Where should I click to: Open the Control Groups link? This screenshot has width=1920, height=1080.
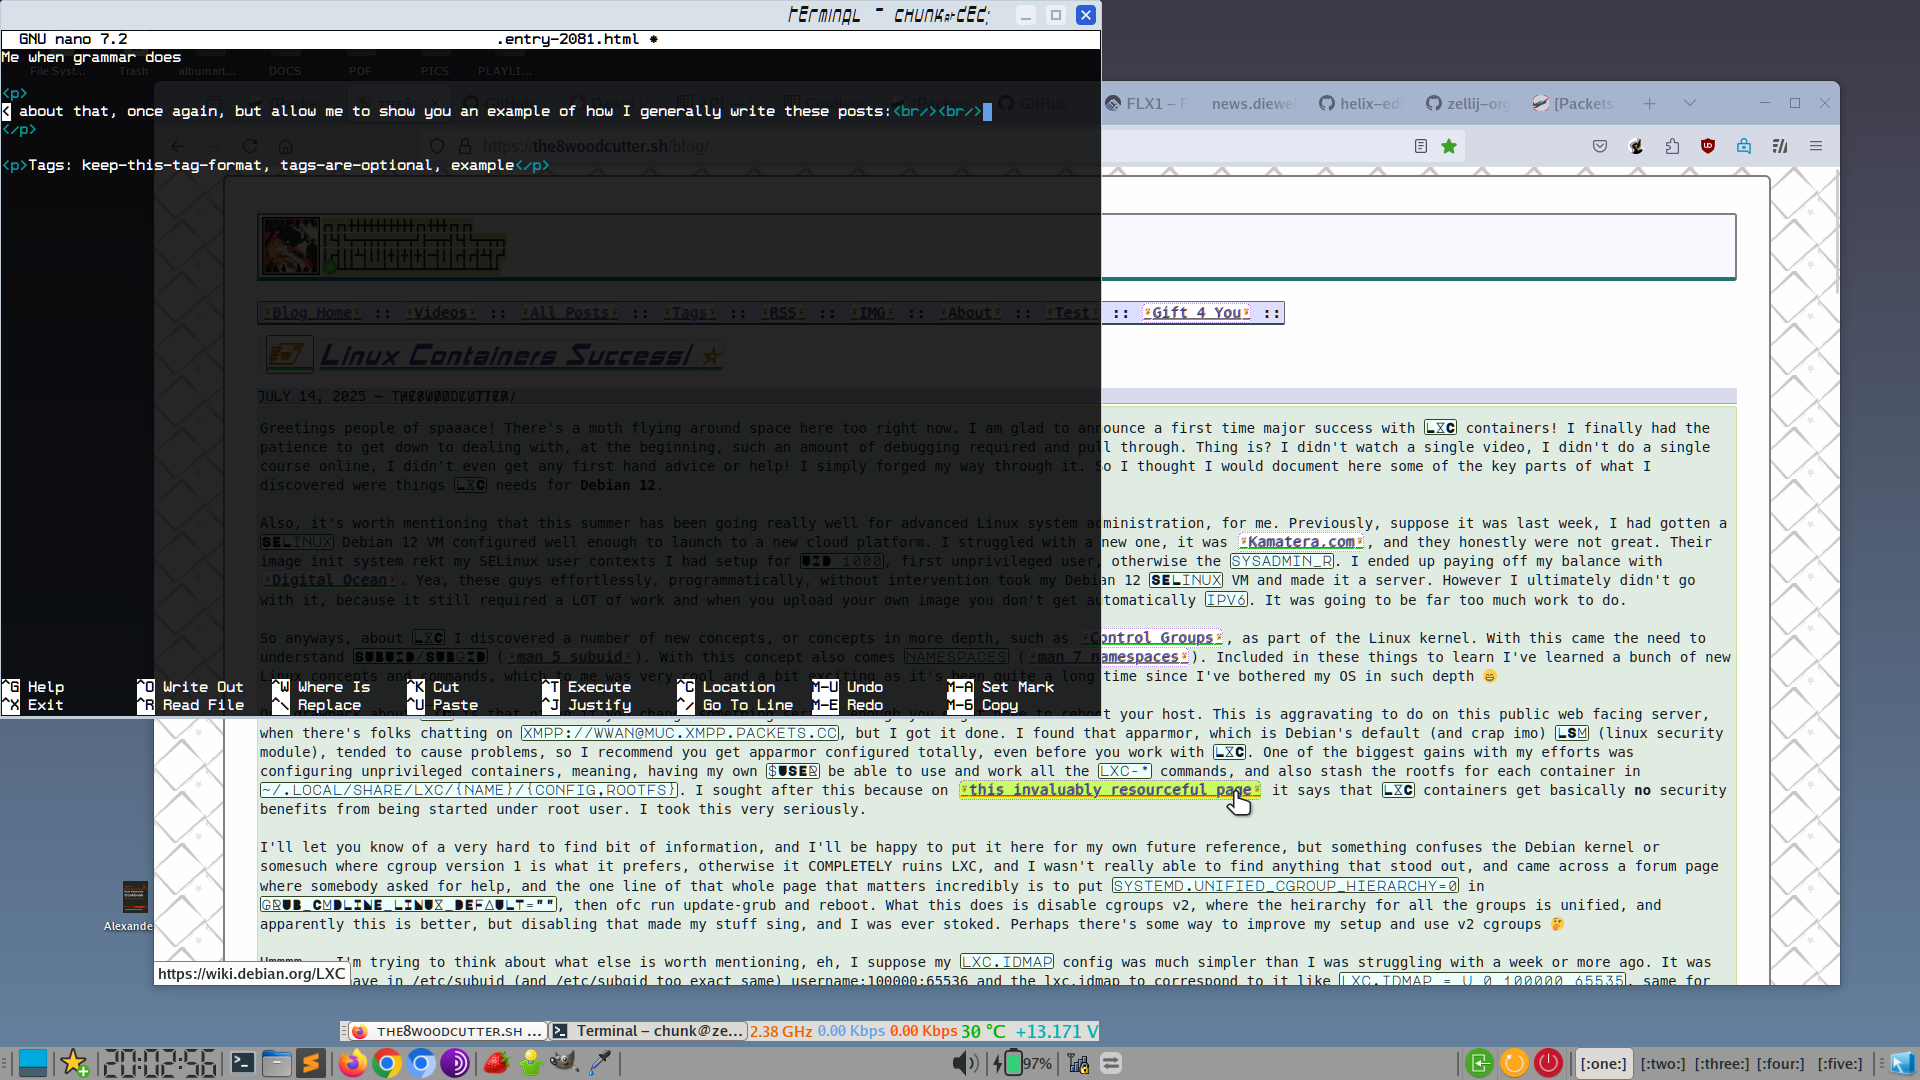[1152, 638]
